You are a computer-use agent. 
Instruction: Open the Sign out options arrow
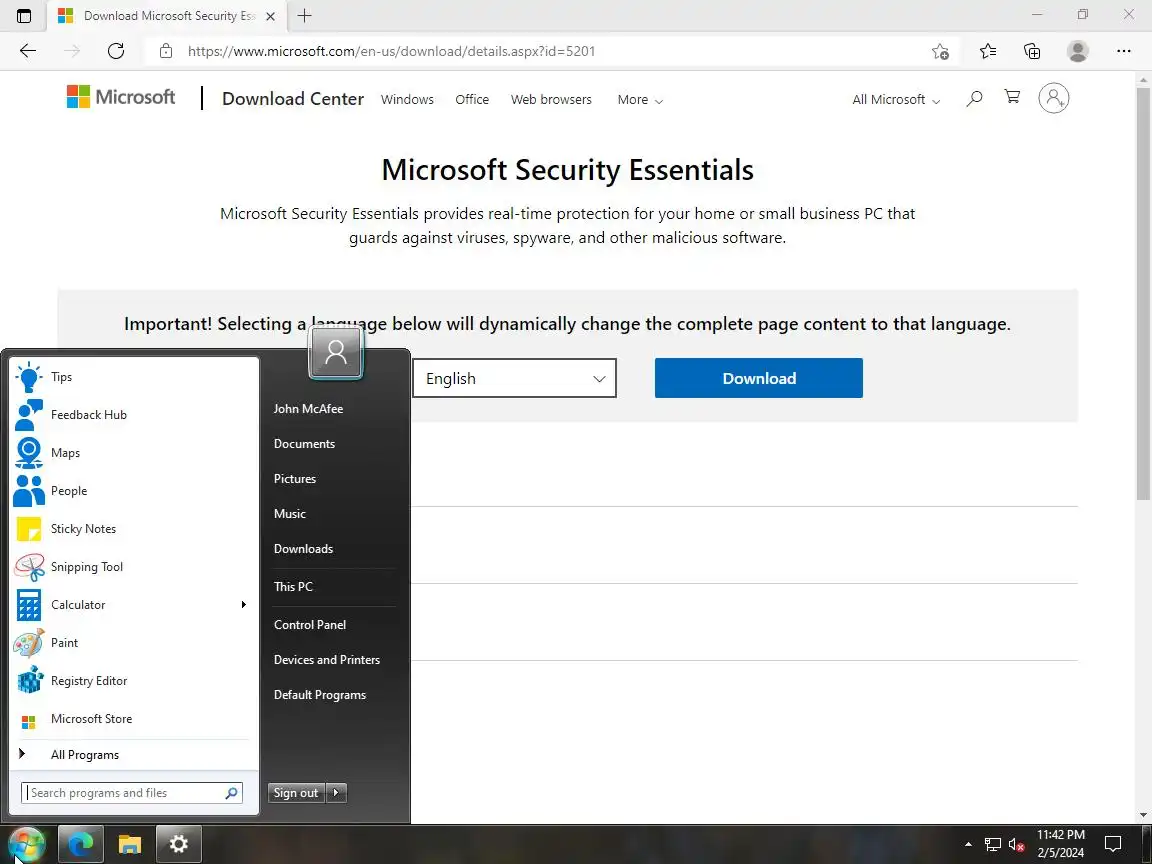point(336,793)
